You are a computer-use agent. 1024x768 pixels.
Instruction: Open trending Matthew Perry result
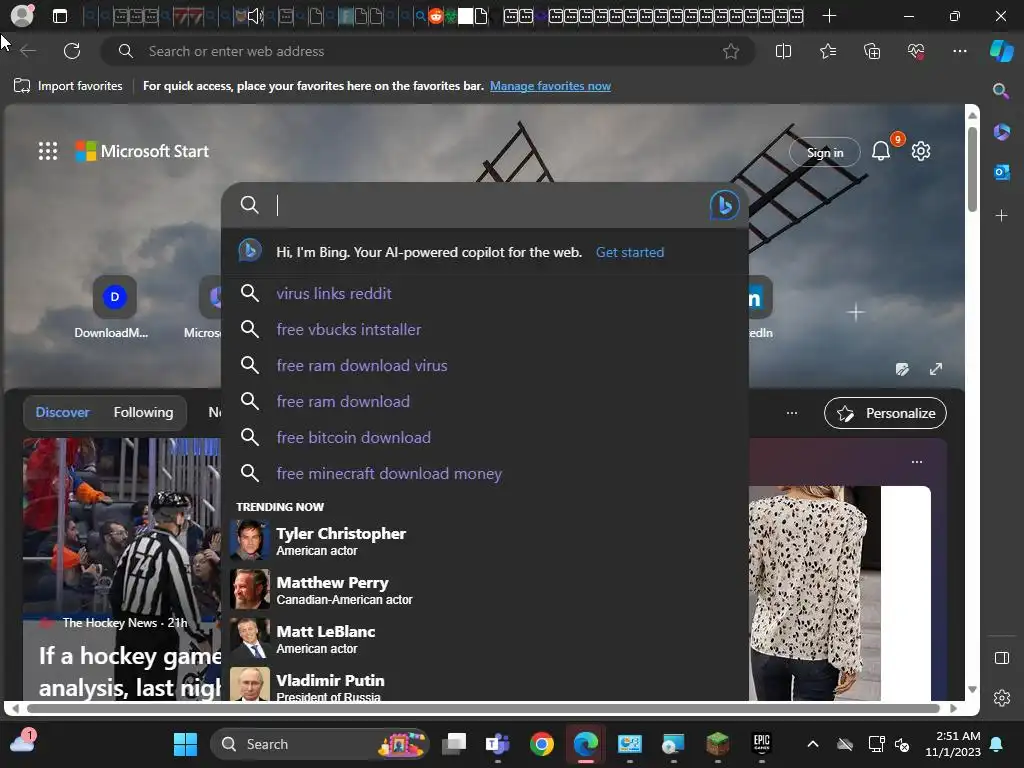tap(485, 590)
